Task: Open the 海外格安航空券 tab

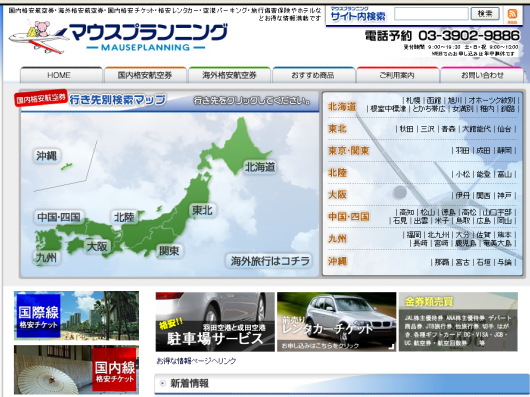Action: 229,75
